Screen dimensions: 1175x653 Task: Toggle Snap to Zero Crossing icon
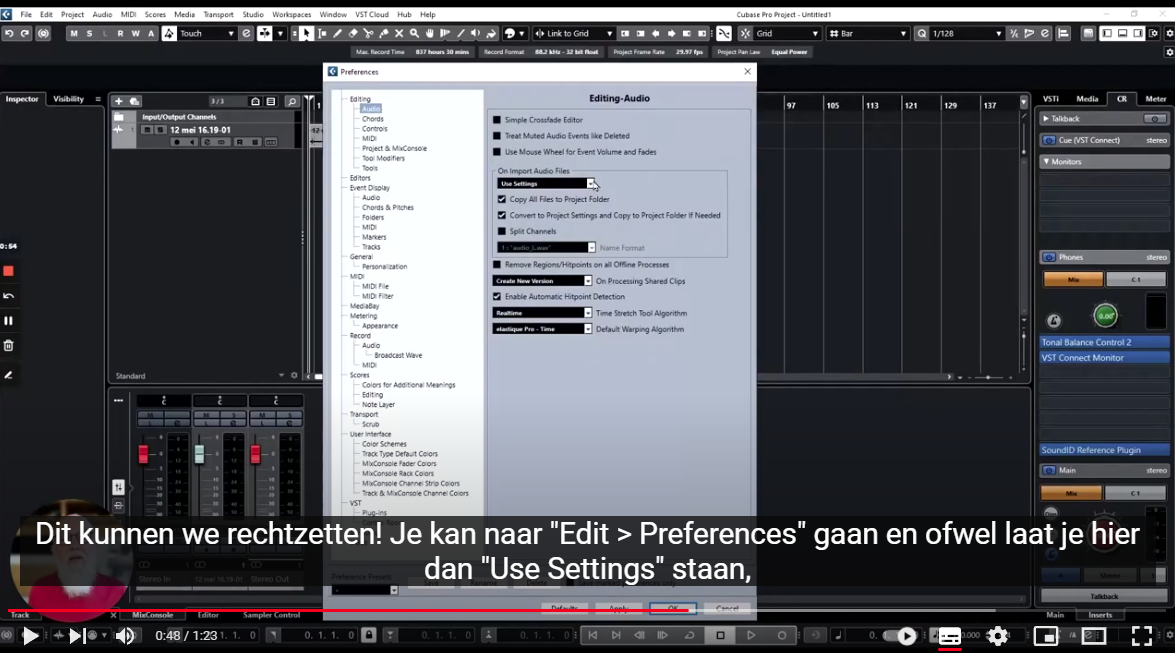(723, 33)
